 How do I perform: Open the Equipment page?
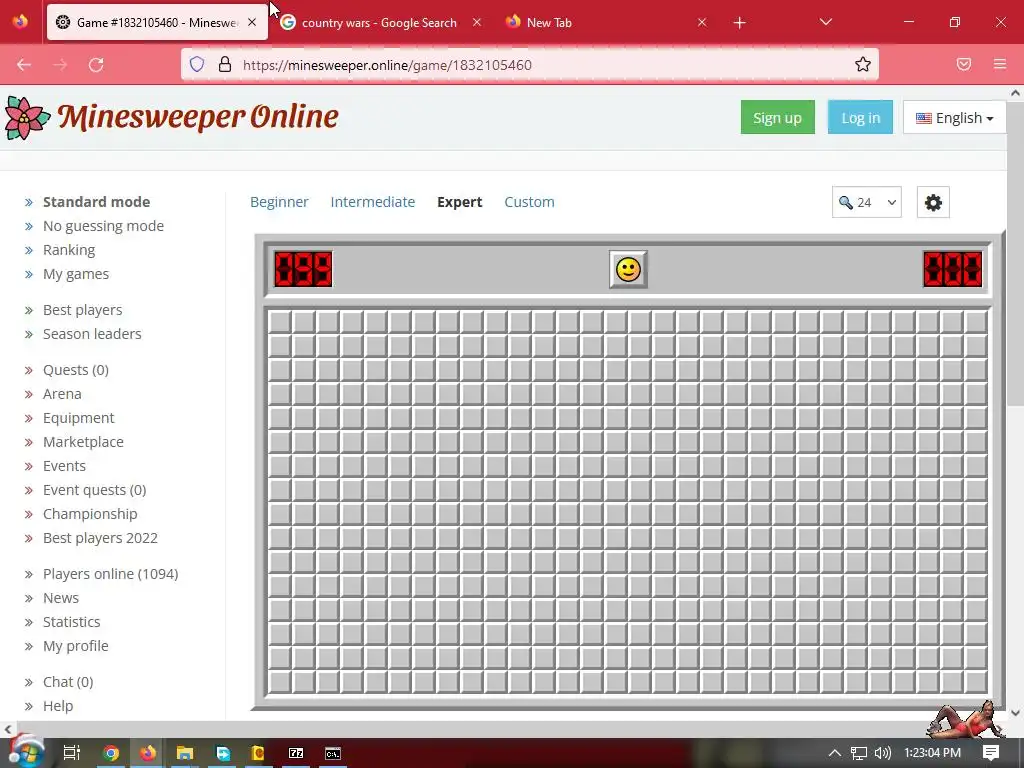pyautogui.click(x=78, y=418)
